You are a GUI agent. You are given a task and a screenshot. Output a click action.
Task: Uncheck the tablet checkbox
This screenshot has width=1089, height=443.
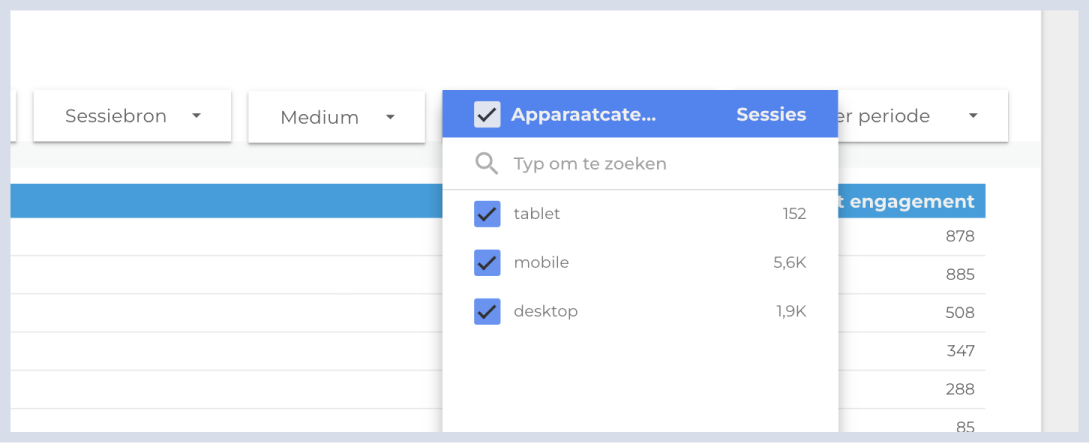[x=488, y=214]
